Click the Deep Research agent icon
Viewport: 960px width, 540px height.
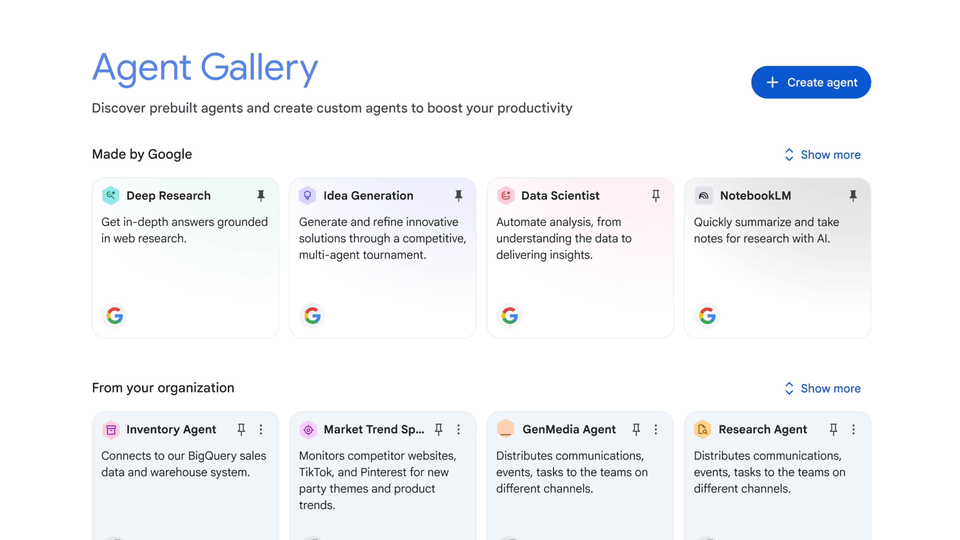(111, 195)
